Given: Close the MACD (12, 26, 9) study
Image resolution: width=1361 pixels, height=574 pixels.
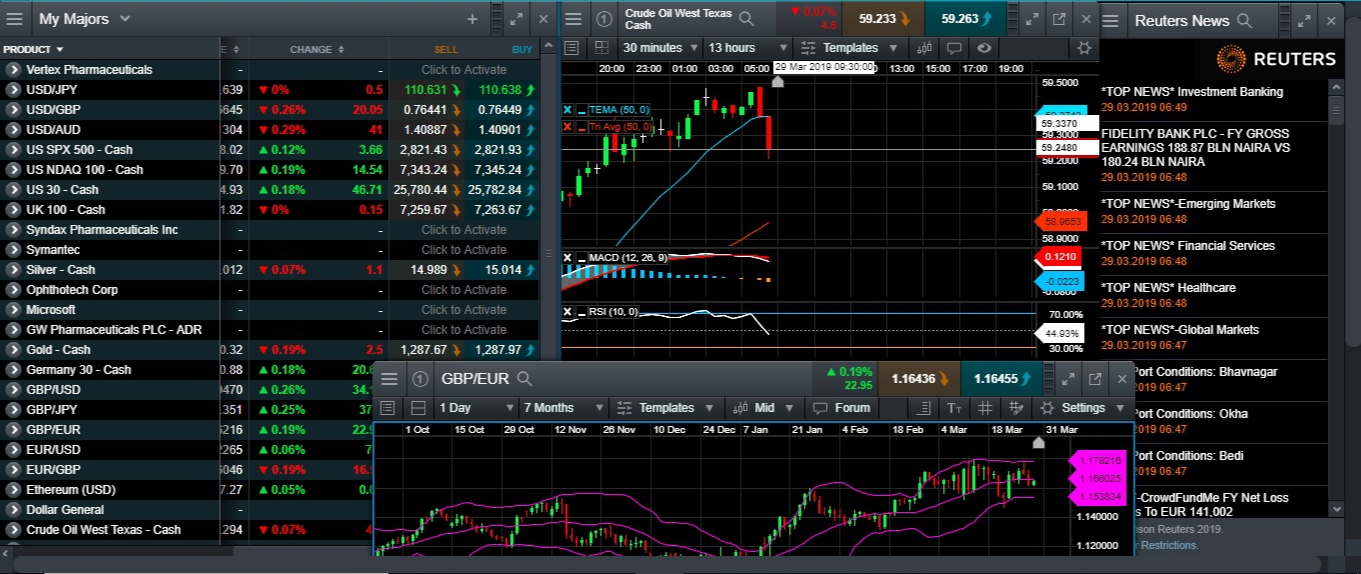Looking at the screenshot, I should coord(567,257).
